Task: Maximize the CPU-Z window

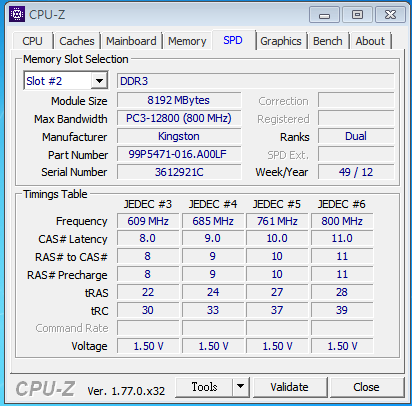Action: pos(357,15)
